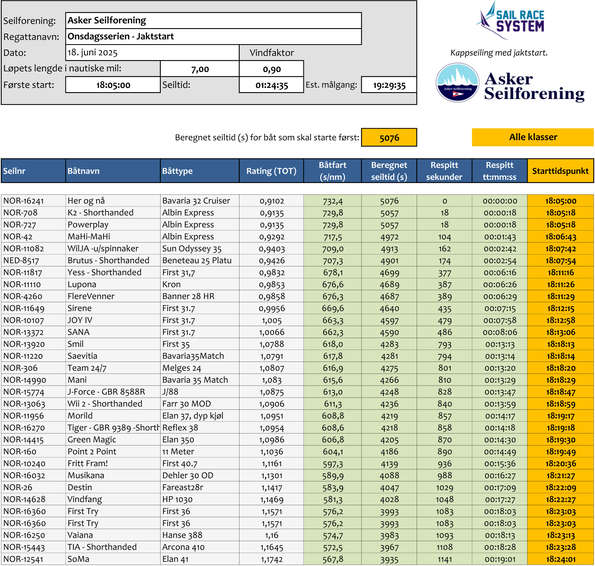Click boat type Beneteau 25 Platu
Screen dimensions: 595x566
tap(197, 260)
